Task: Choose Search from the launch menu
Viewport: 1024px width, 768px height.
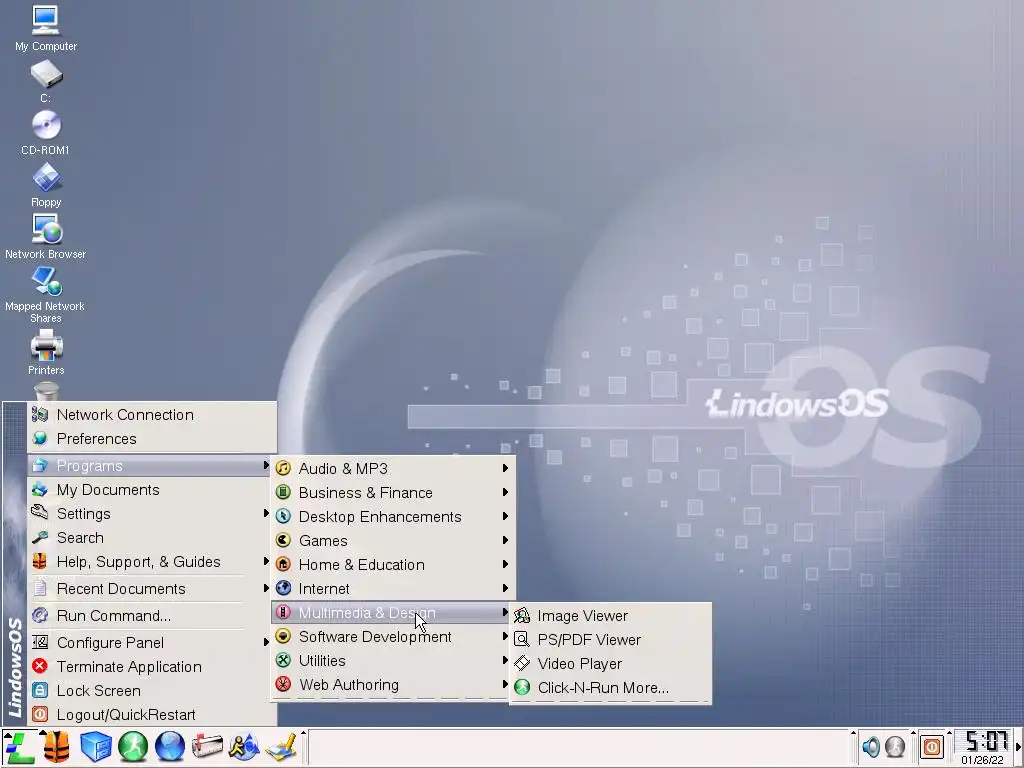Action: [150, 537]
